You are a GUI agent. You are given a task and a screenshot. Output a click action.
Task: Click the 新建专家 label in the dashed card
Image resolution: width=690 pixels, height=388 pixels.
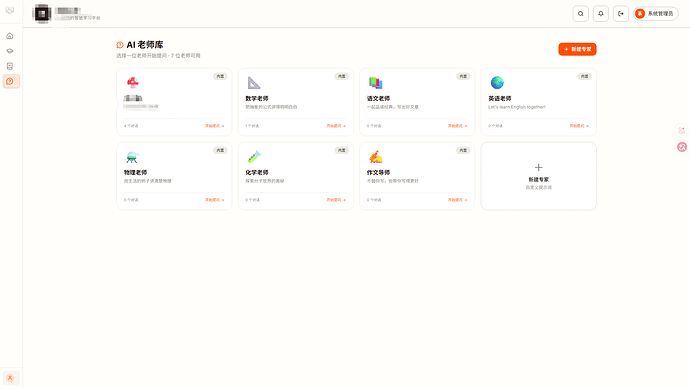tap(539, 179)
